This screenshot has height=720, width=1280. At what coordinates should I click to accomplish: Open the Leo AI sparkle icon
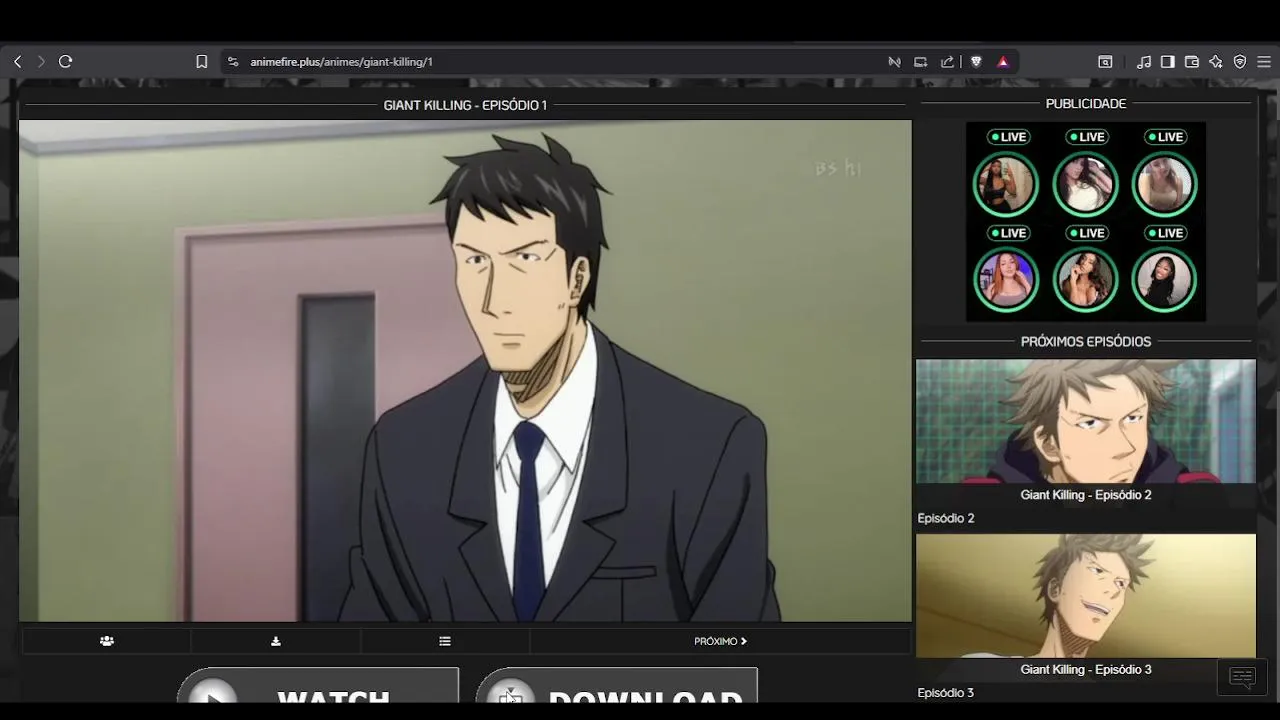click(x=1216, y=62)
